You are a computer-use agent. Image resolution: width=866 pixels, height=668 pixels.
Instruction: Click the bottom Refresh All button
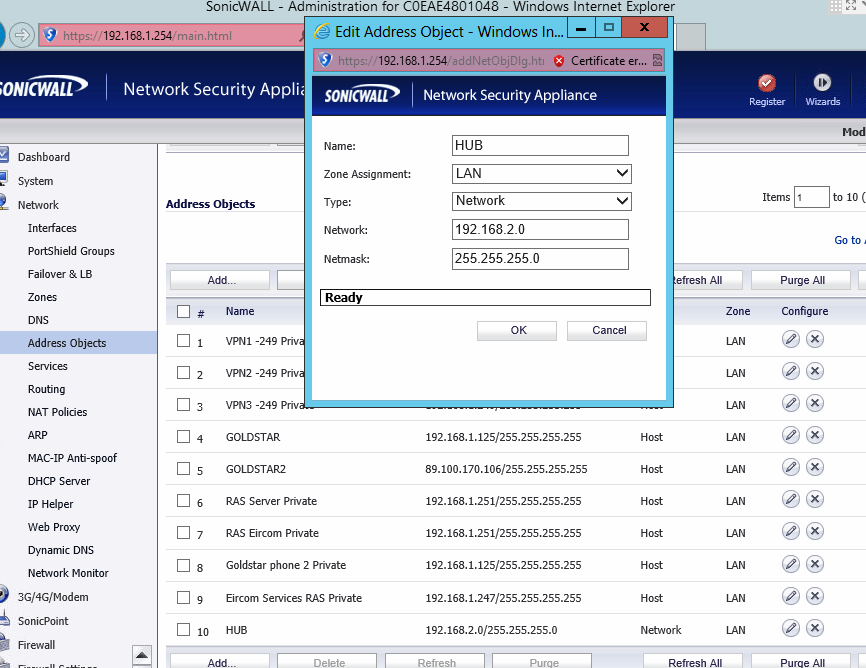coord(693,662)
